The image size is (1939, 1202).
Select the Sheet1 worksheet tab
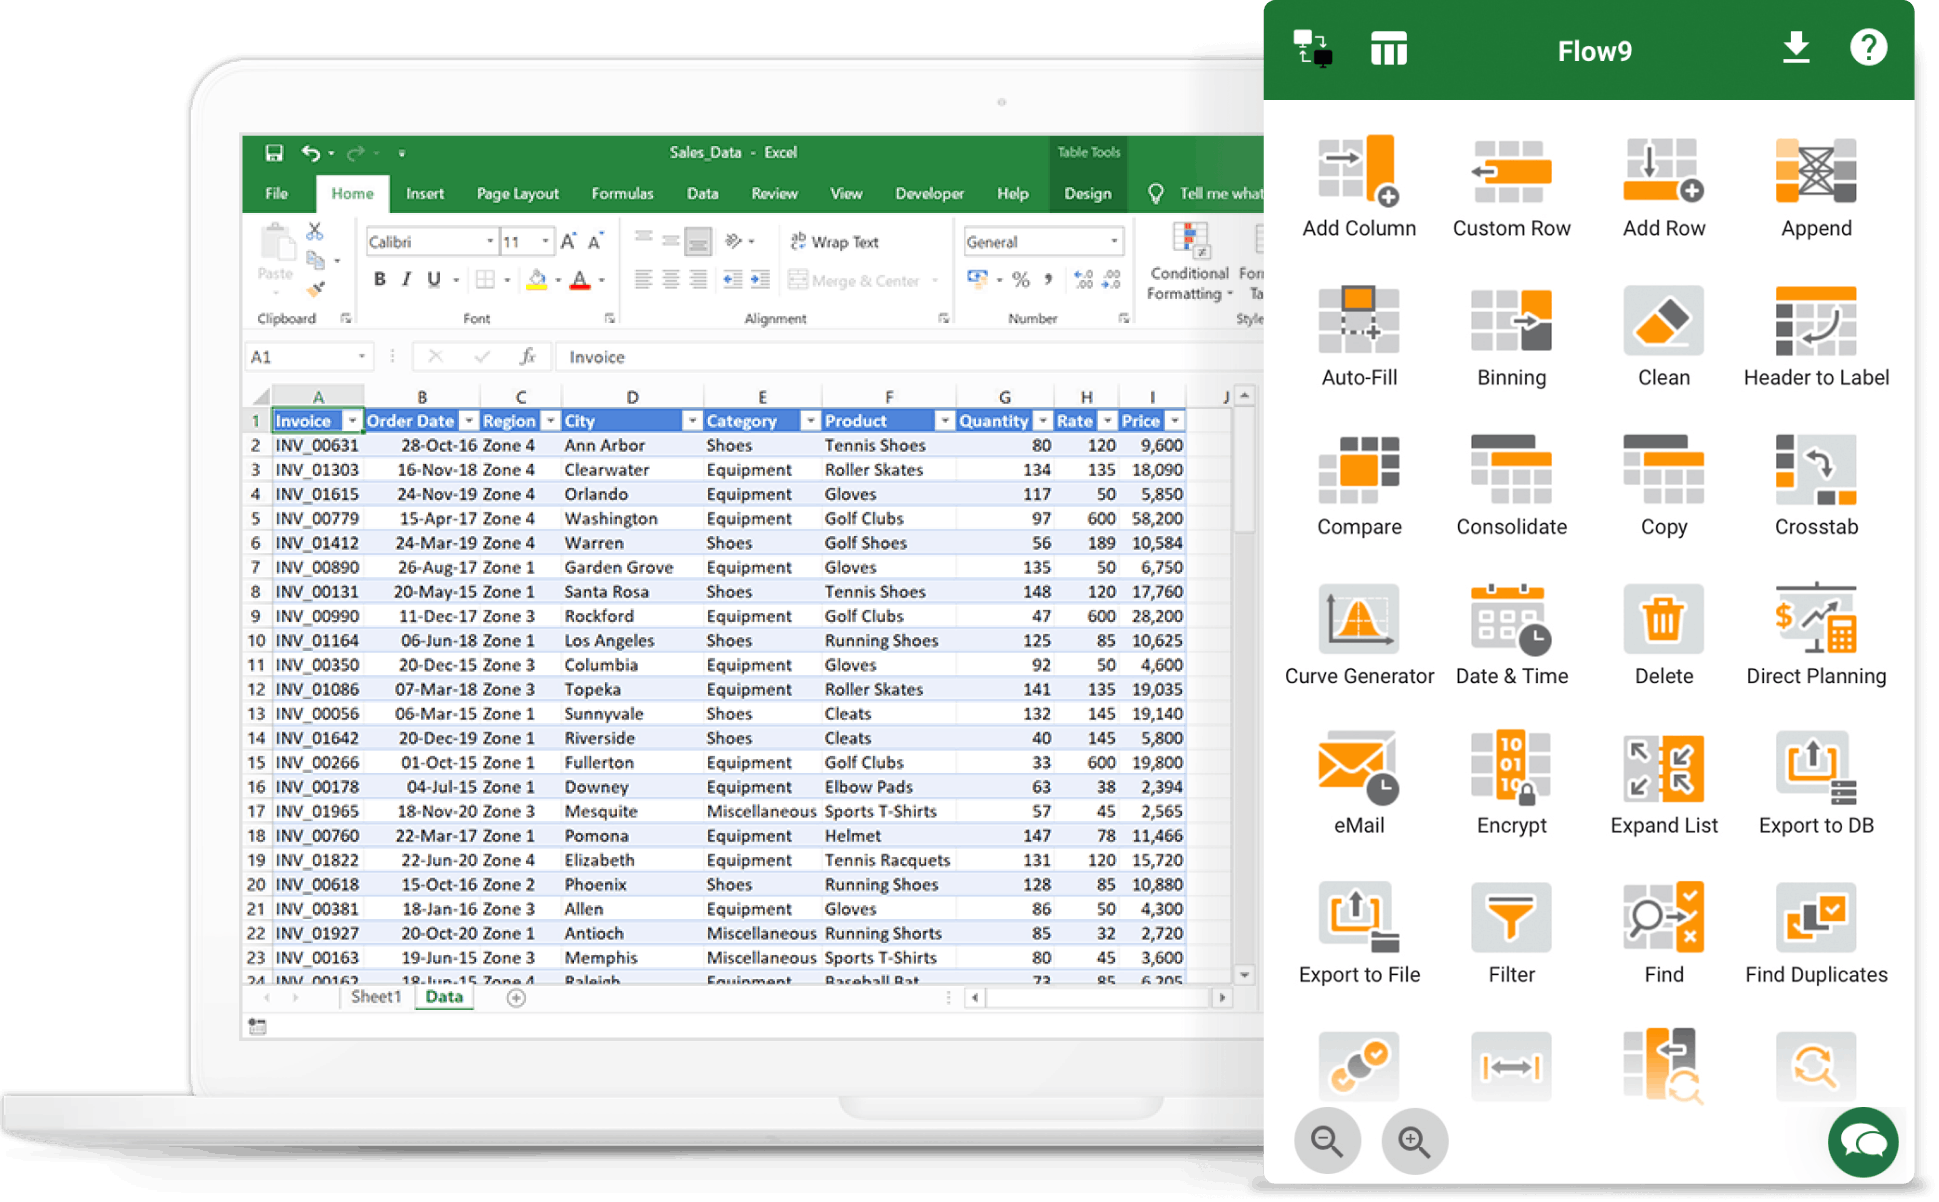coord(376,997)
